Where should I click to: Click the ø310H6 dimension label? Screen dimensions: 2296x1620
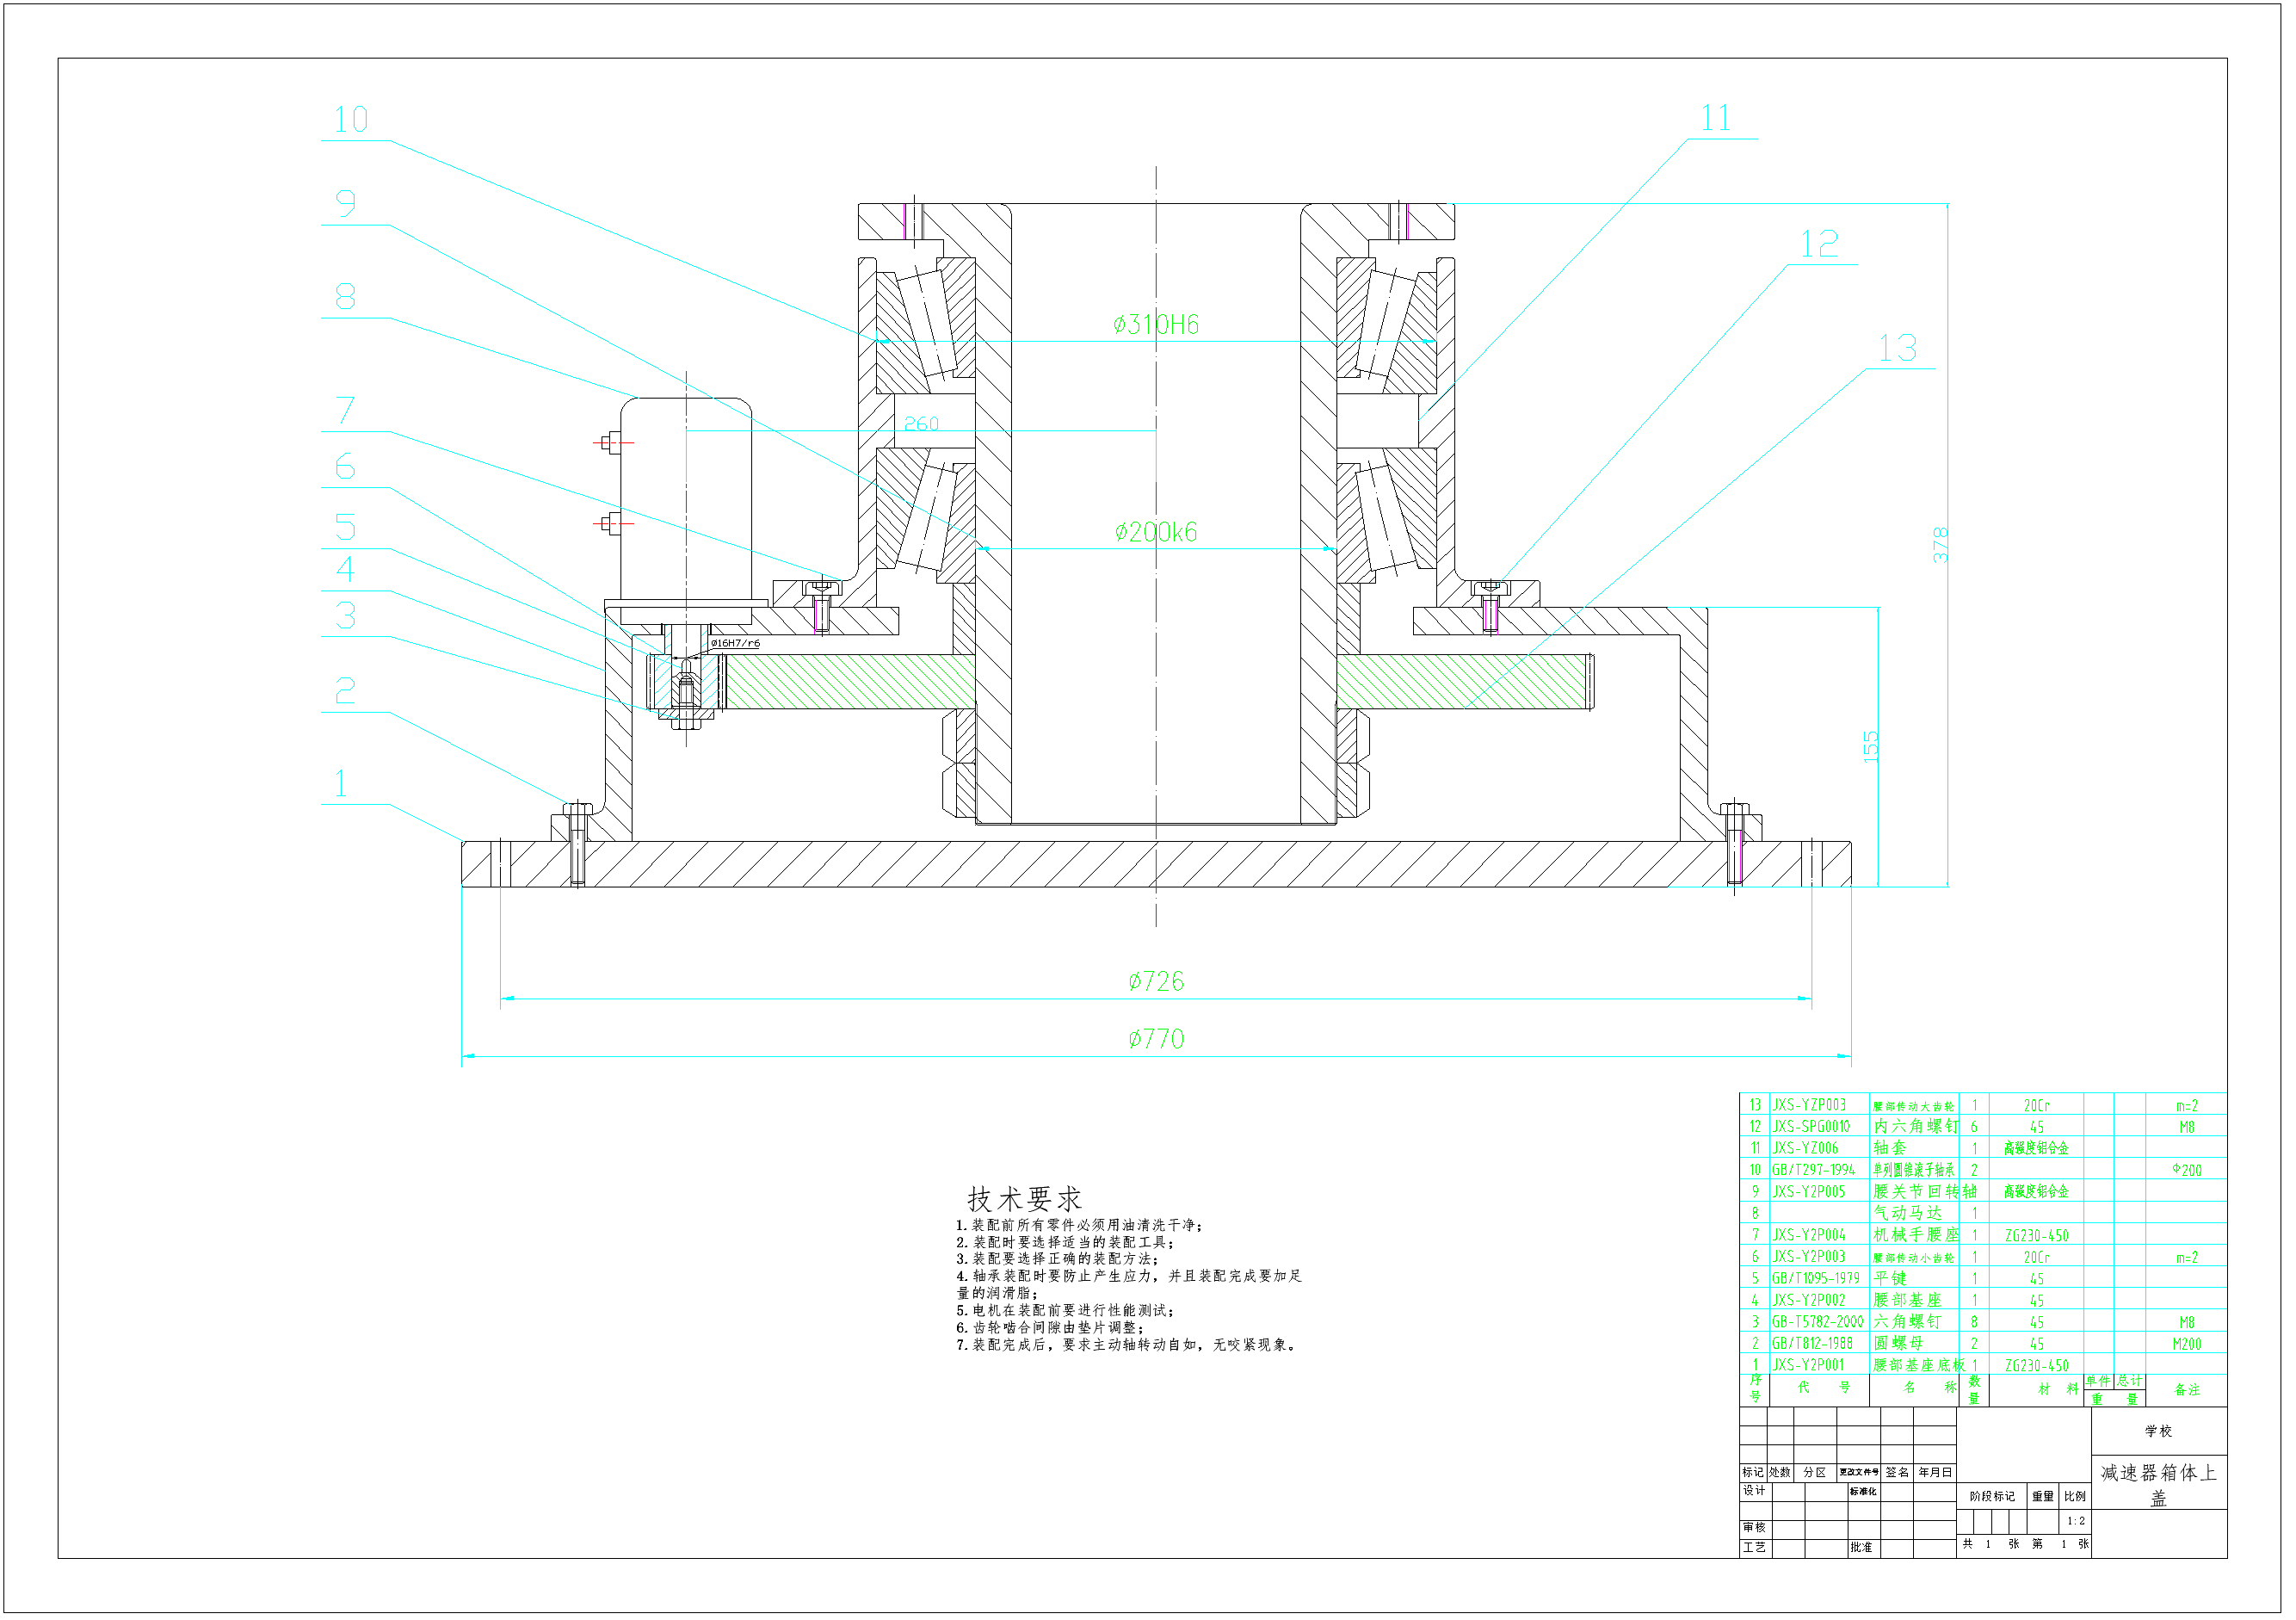pos(1155,324)
